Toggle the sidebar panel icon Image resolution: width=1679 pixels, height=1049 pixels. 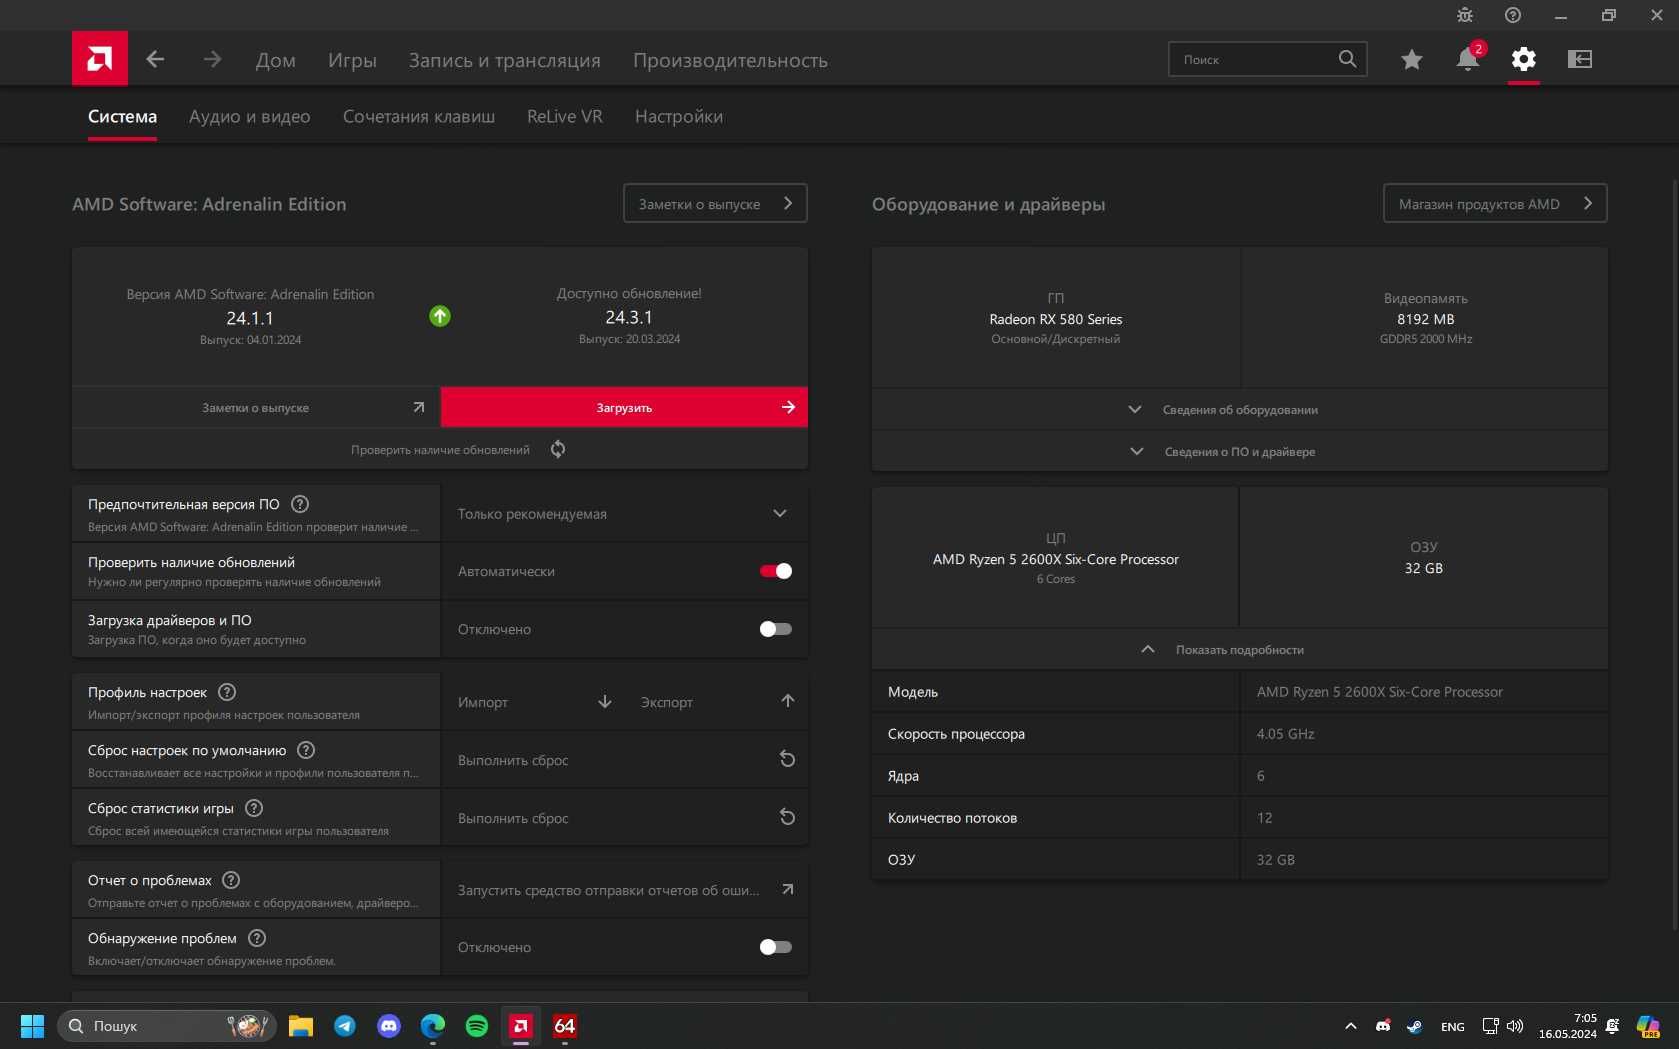[x=1580, y=59]
